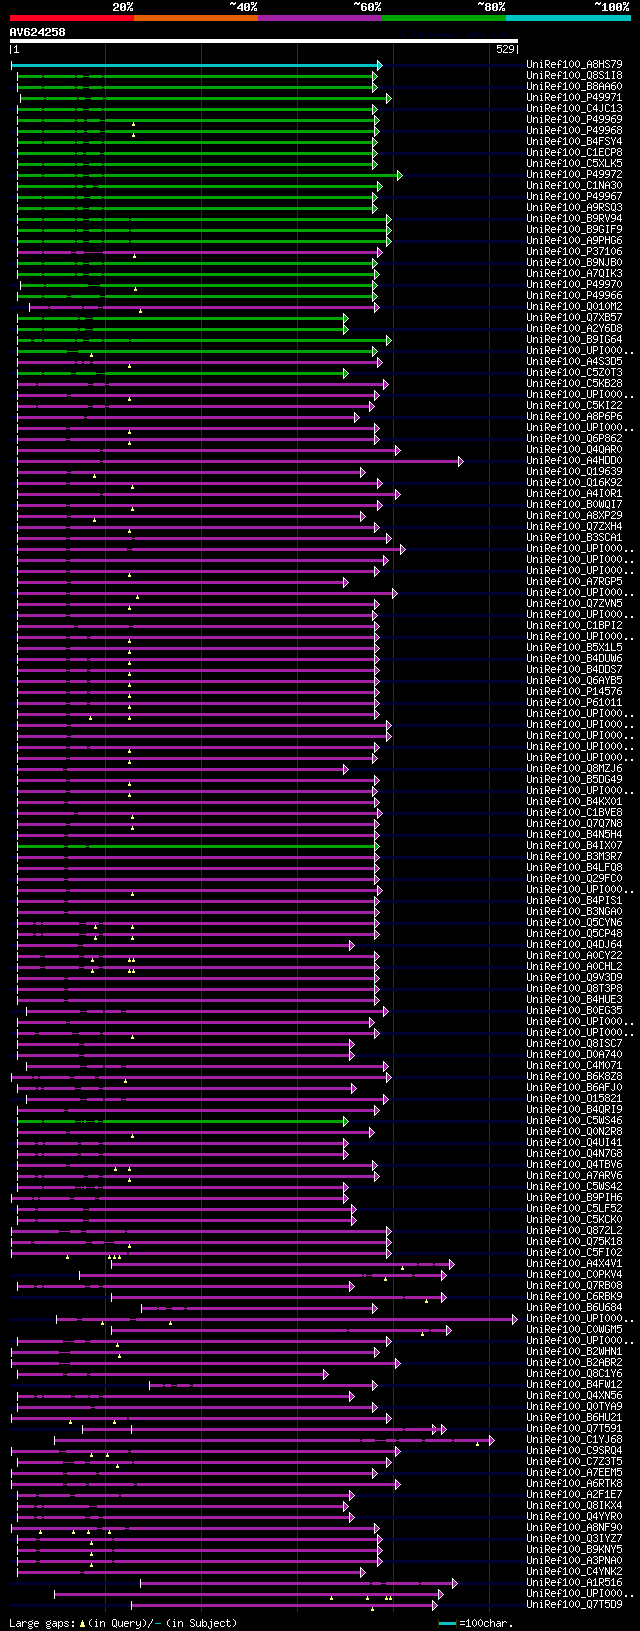Open UniRef100_P49966 entry

pyautogui.click(x=574, y=296)
